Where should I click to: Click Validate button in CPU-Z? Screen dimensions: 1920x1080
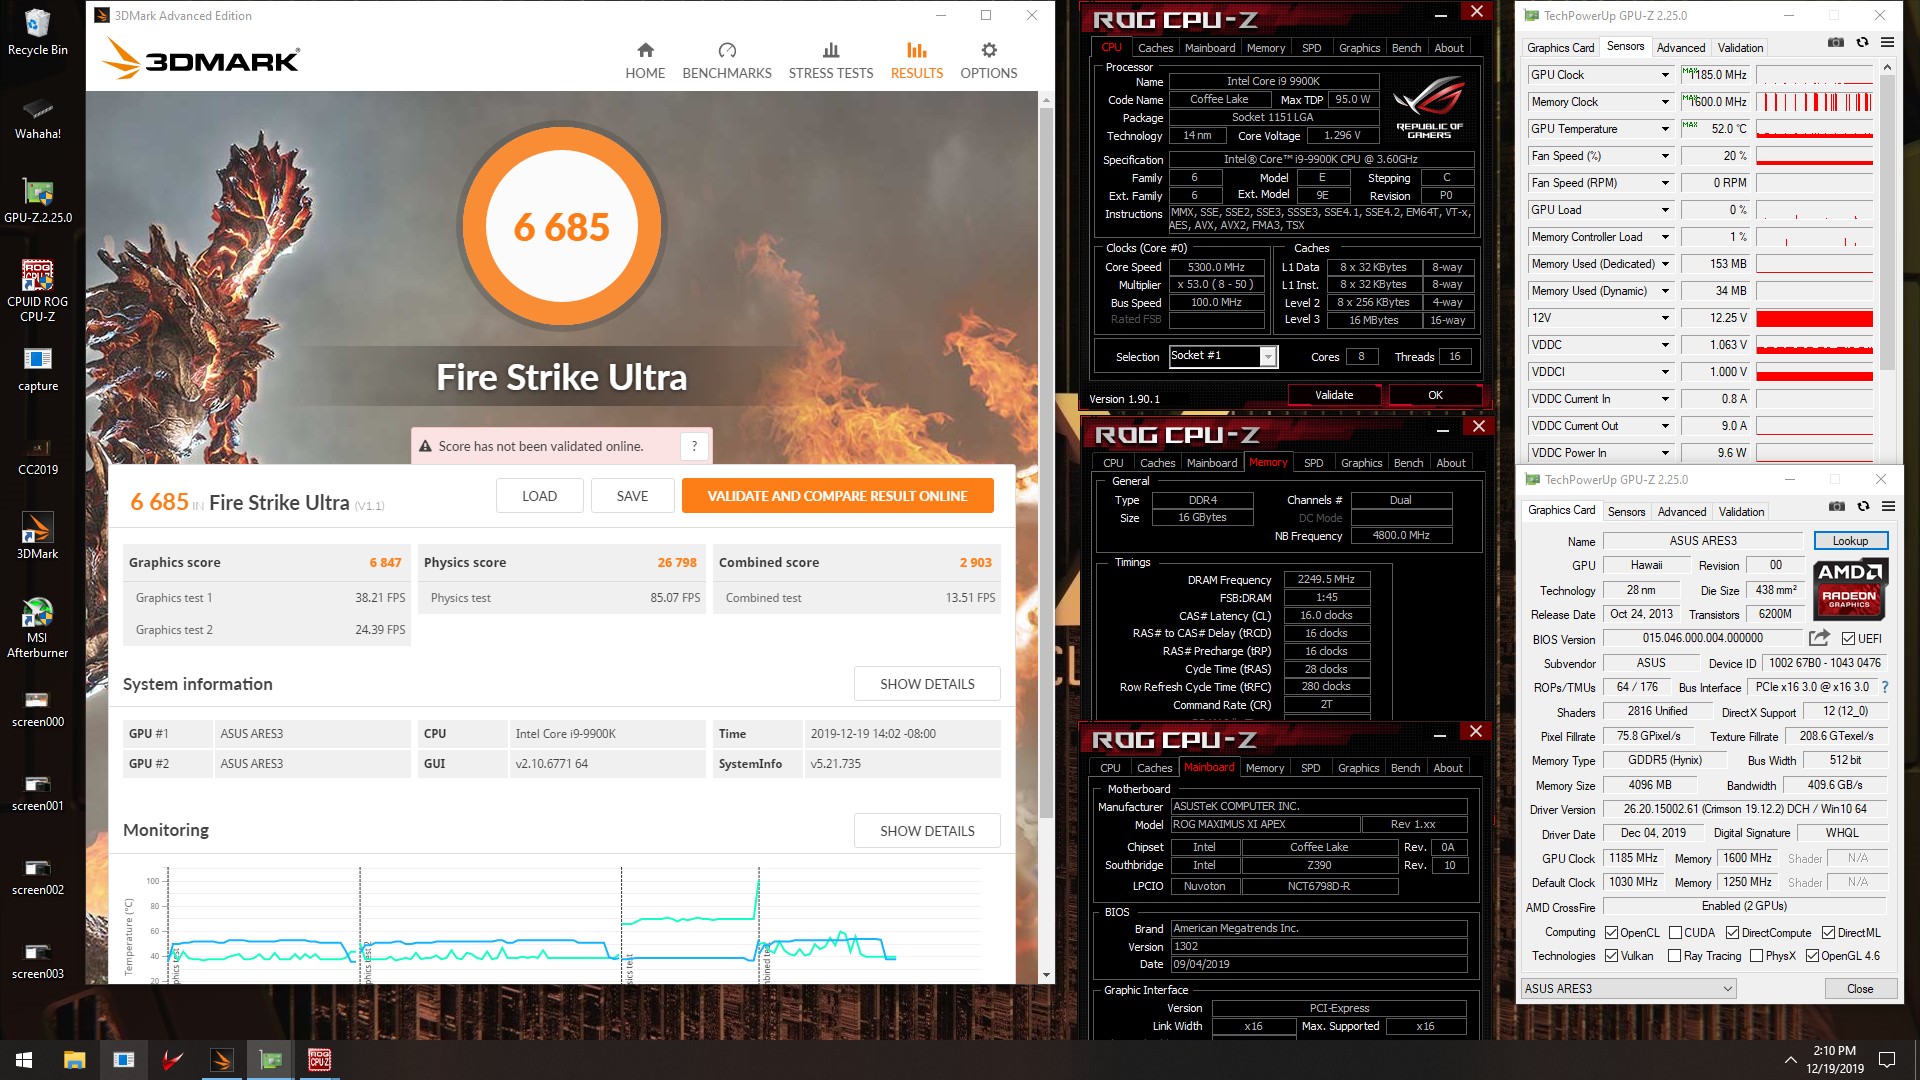click(1334, 395)
